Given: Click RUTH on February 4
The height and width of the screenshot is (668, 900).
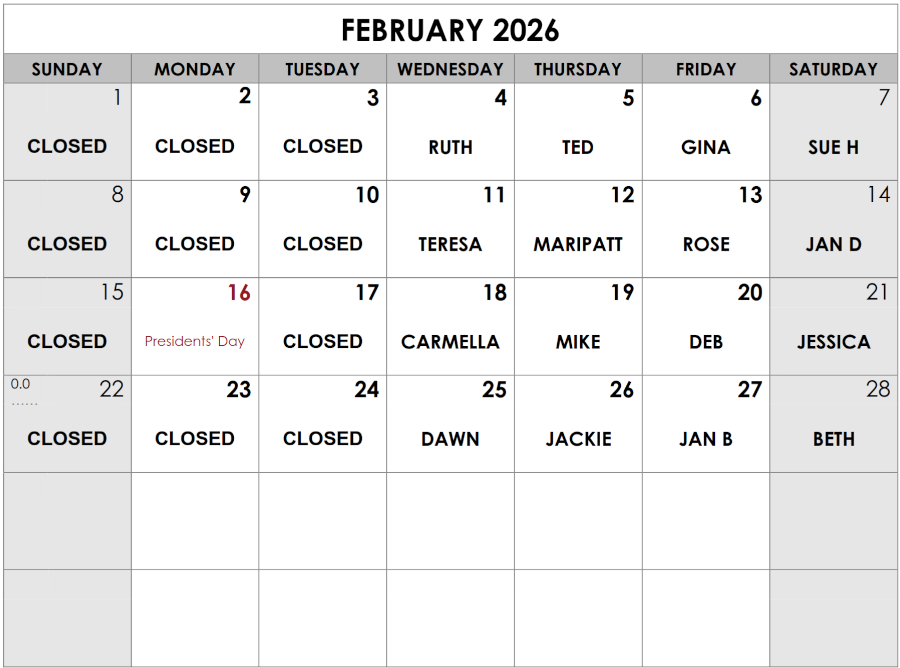Looking at the screenshot, I should (450, 147).
